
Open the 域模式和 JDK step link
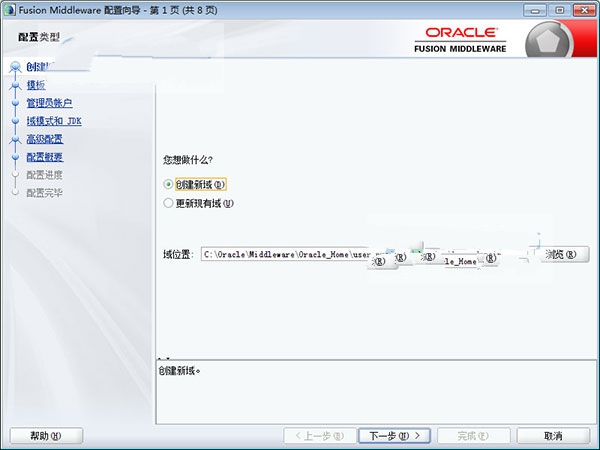pyautogui.click(x=54, y=121)
